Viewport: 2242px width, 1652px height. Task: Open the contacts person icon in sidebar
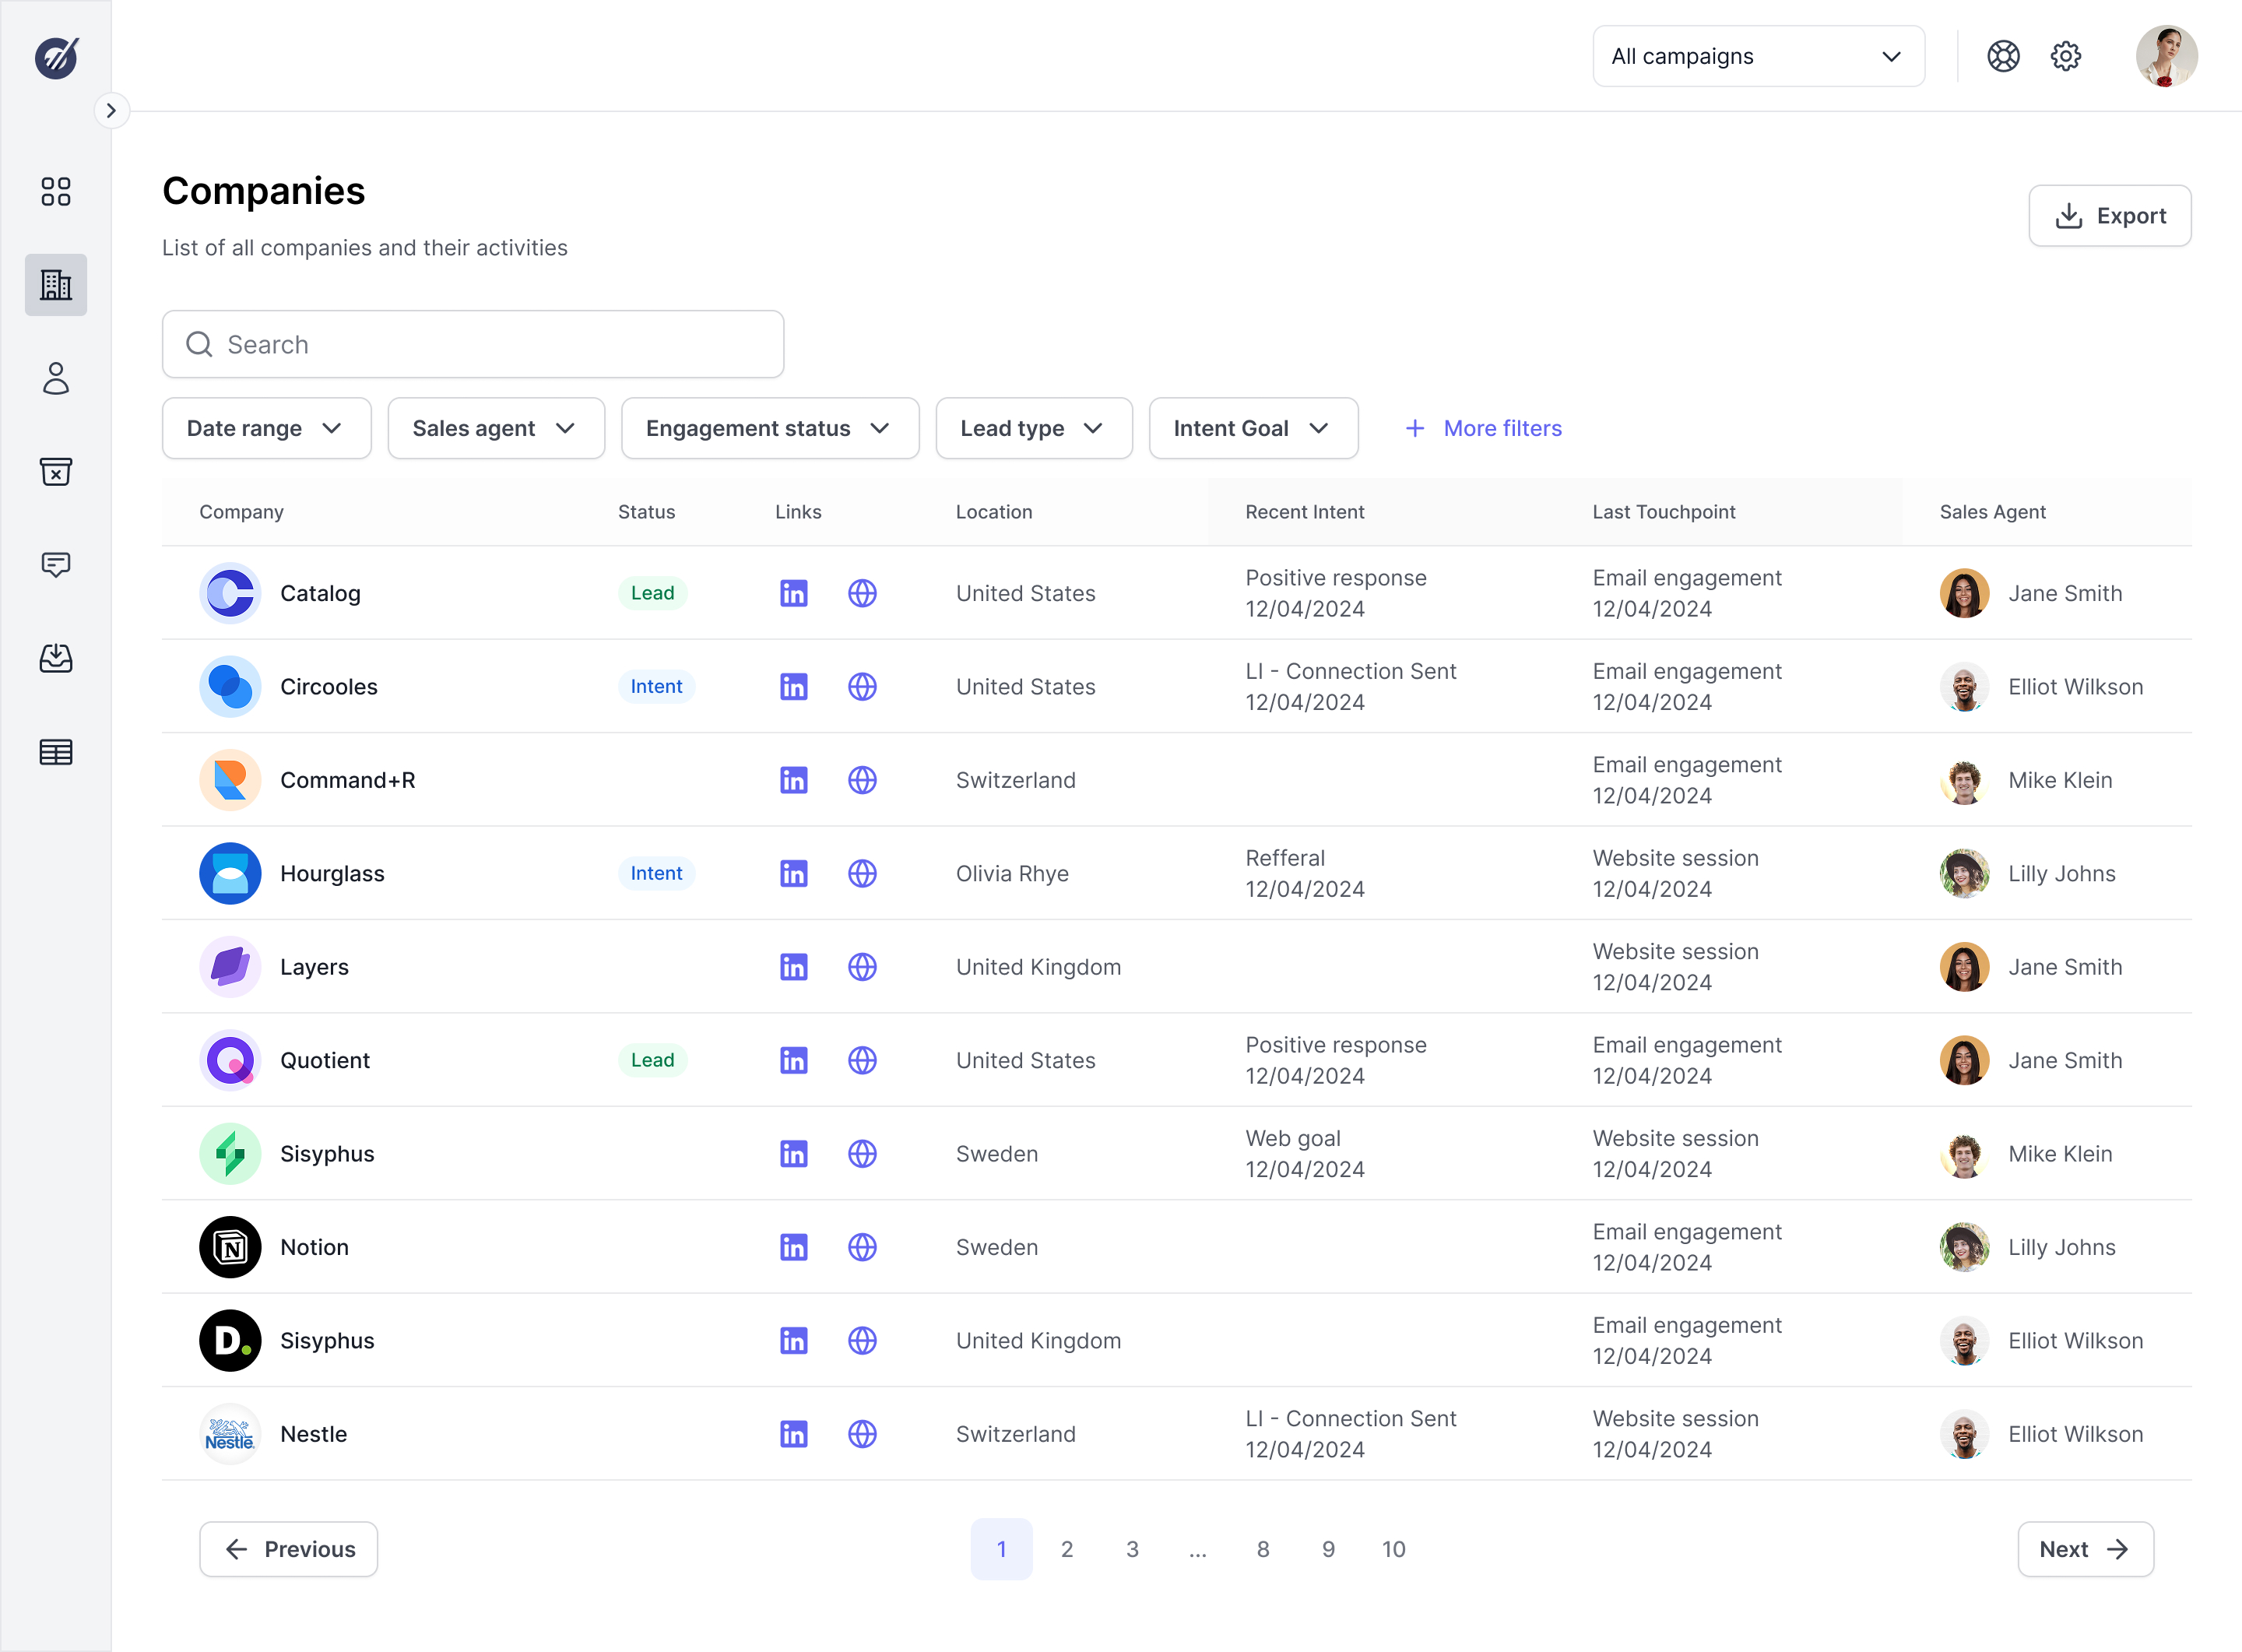(56, 378)
